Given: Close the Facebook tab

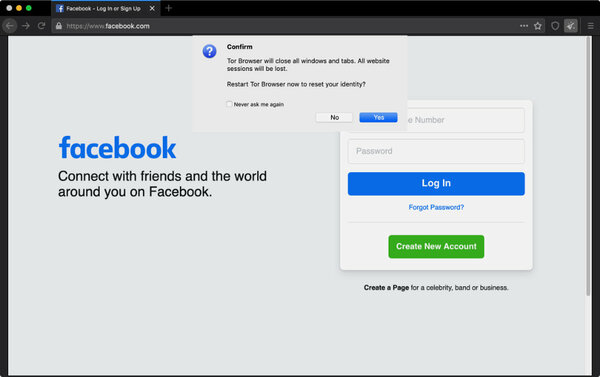Looking at the screenshot, I should [152, 8].
